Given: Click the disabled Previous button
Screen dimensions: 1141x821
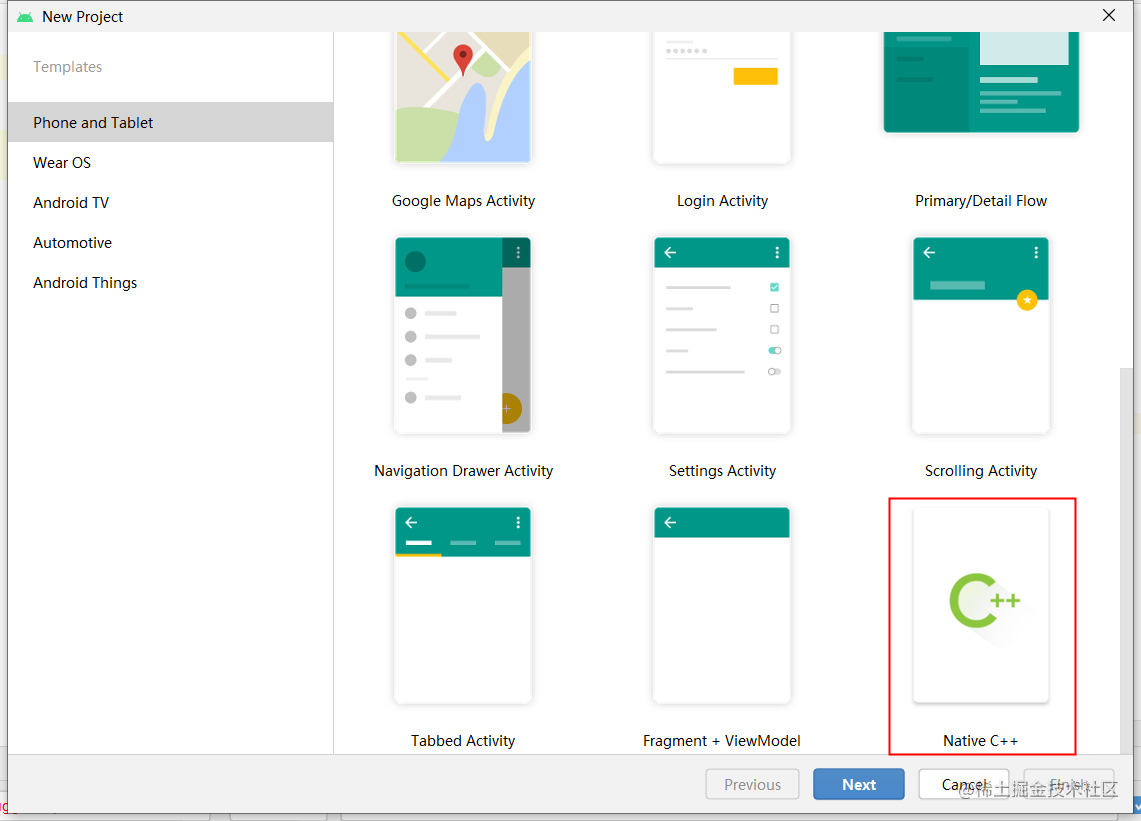Looking at the screenshot, I should coord(752,785).
